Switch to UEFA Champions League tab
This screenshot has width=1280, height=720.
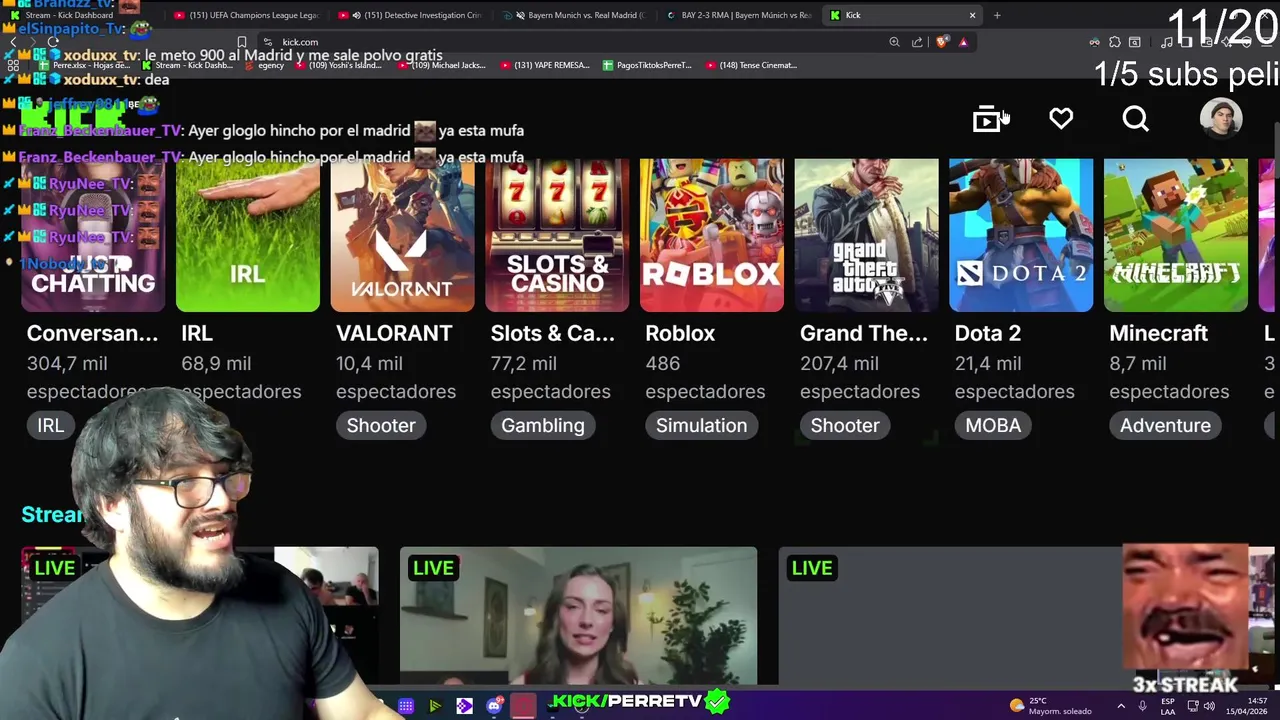(x=246, y=15)
